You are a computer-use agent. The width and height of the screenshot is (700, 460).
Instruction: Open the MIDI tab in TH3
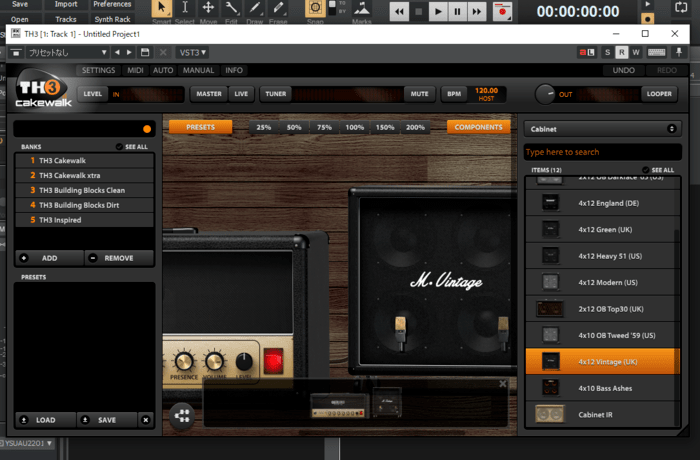click(135, 71)
